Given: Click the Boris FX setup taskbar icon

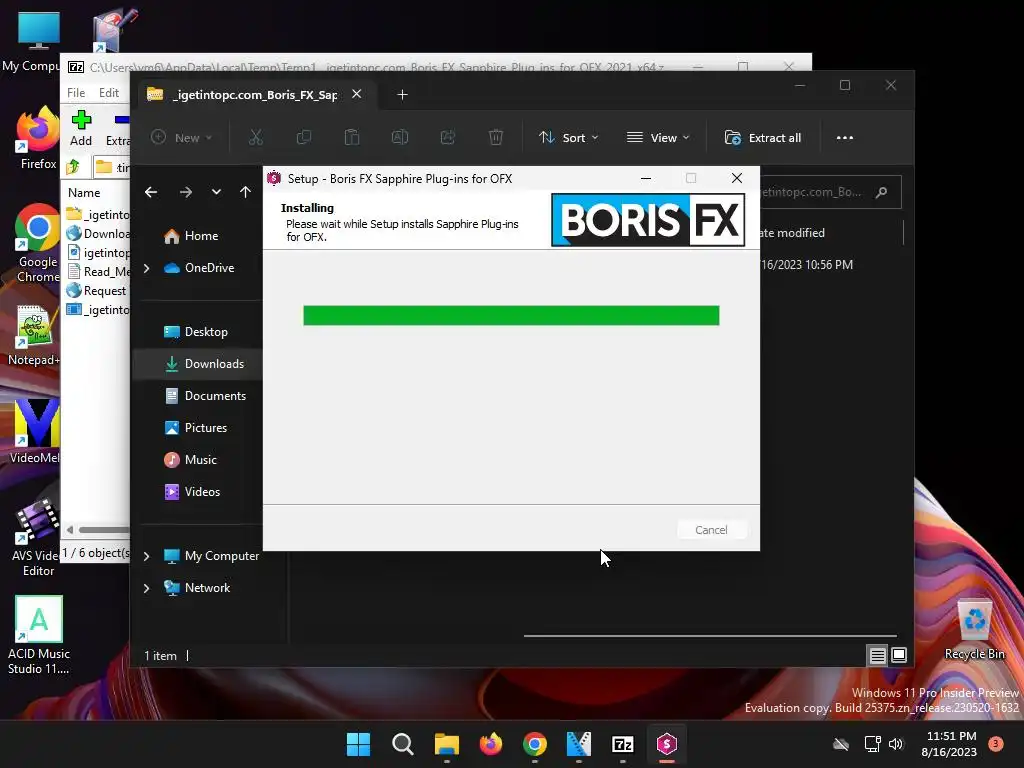Looking at the screenshot, I should 666,744.
